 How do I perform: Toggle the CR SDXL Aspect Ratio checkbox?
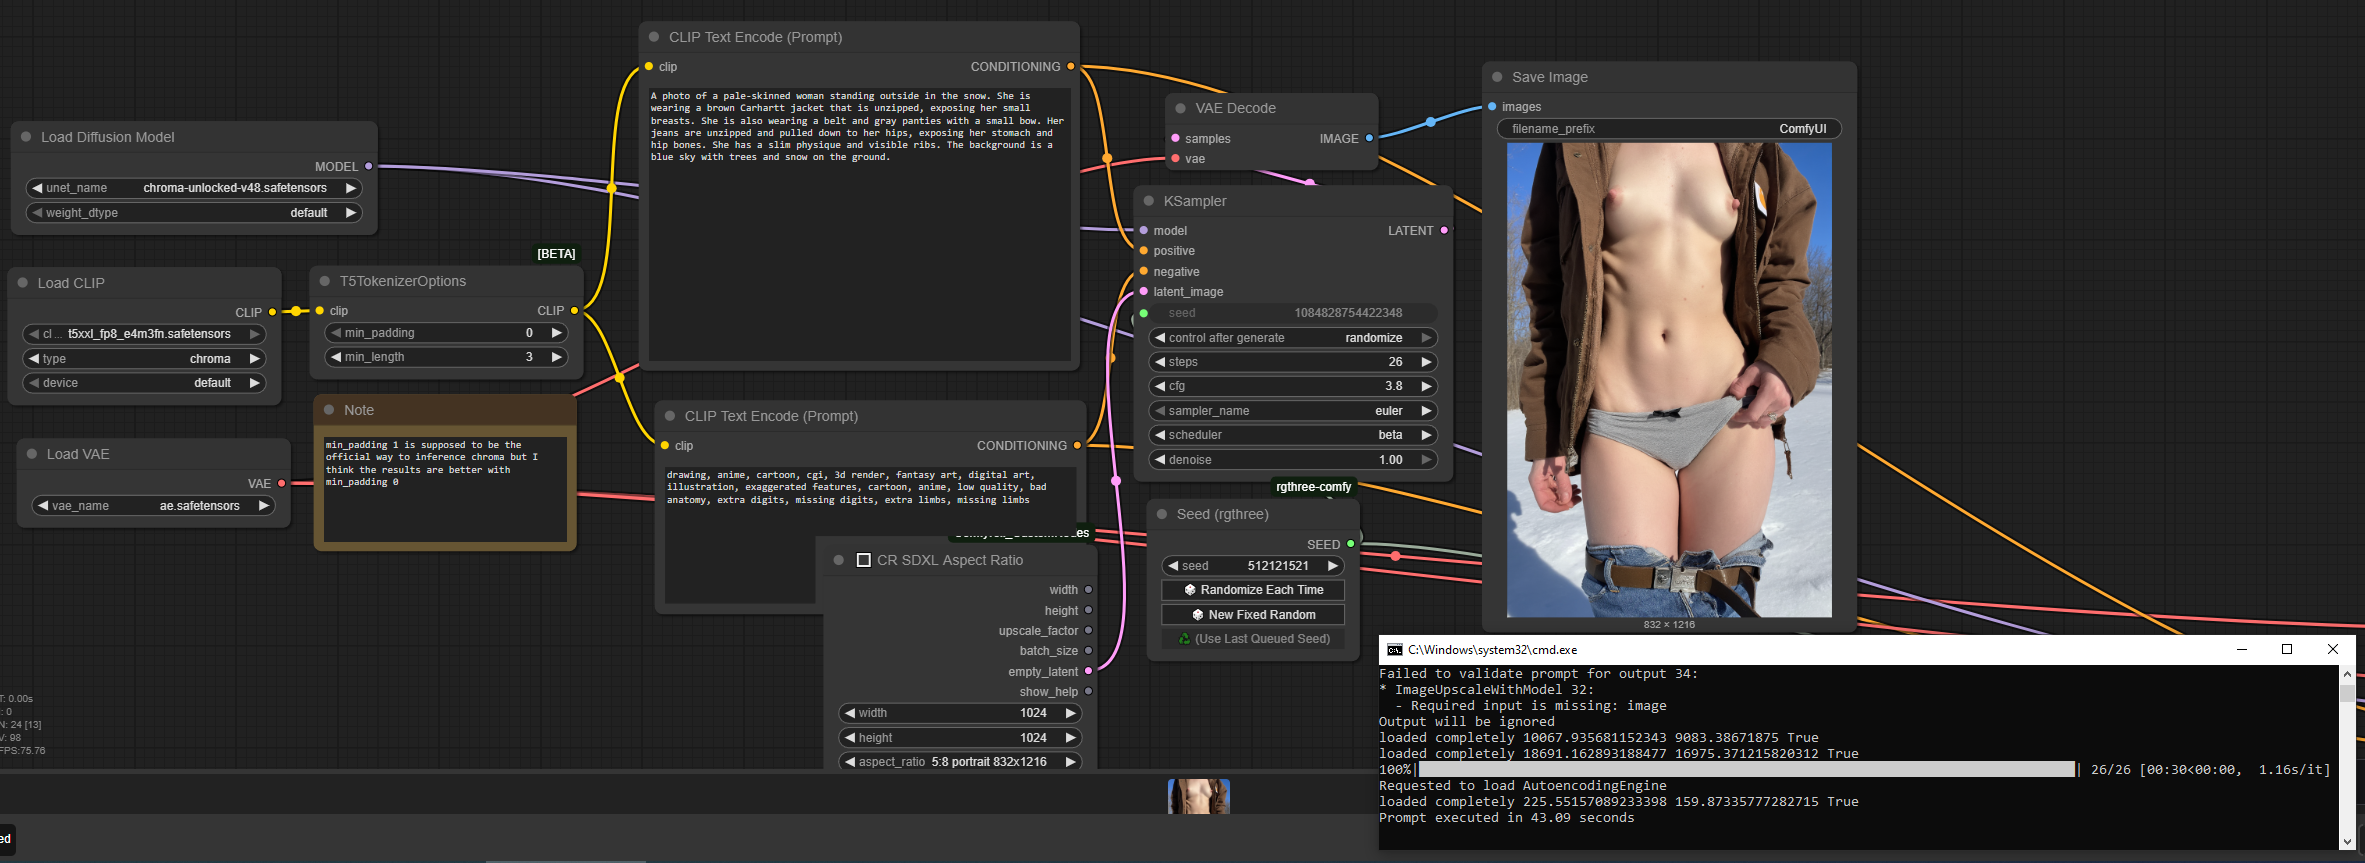coord(864,560)
